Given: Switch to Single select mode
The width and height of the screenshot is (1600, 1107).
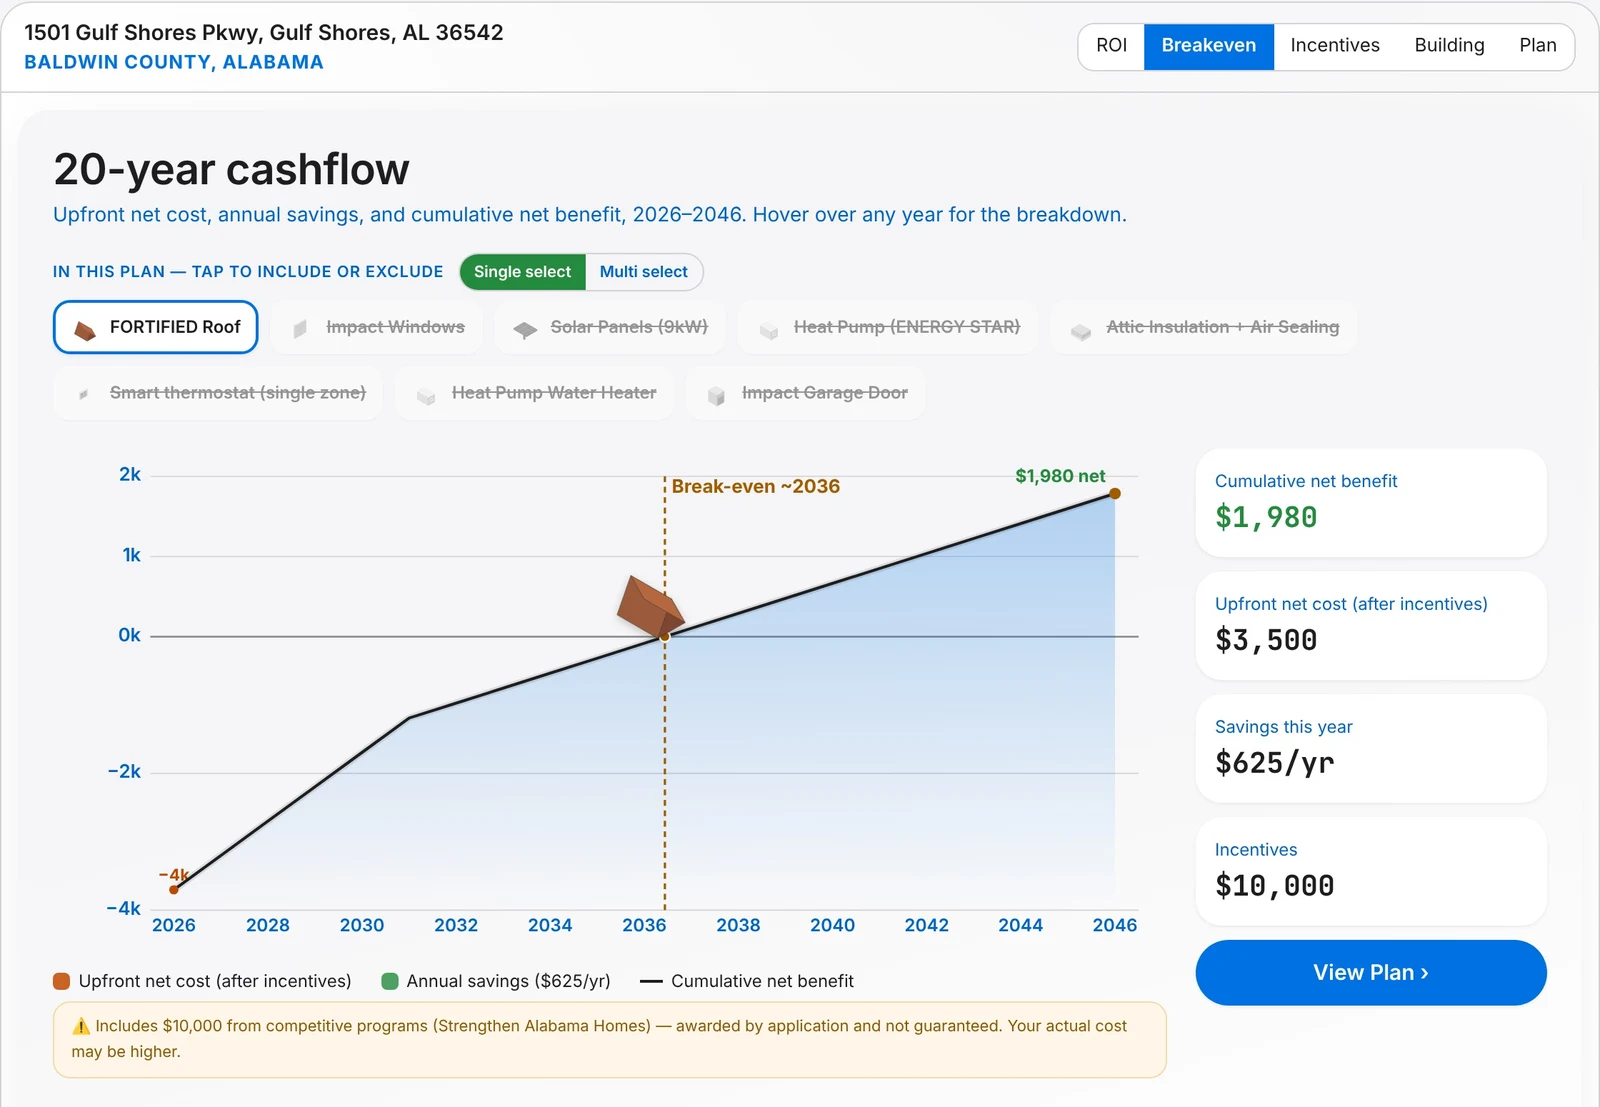Looking at the screenshot, I should [522, 272].
